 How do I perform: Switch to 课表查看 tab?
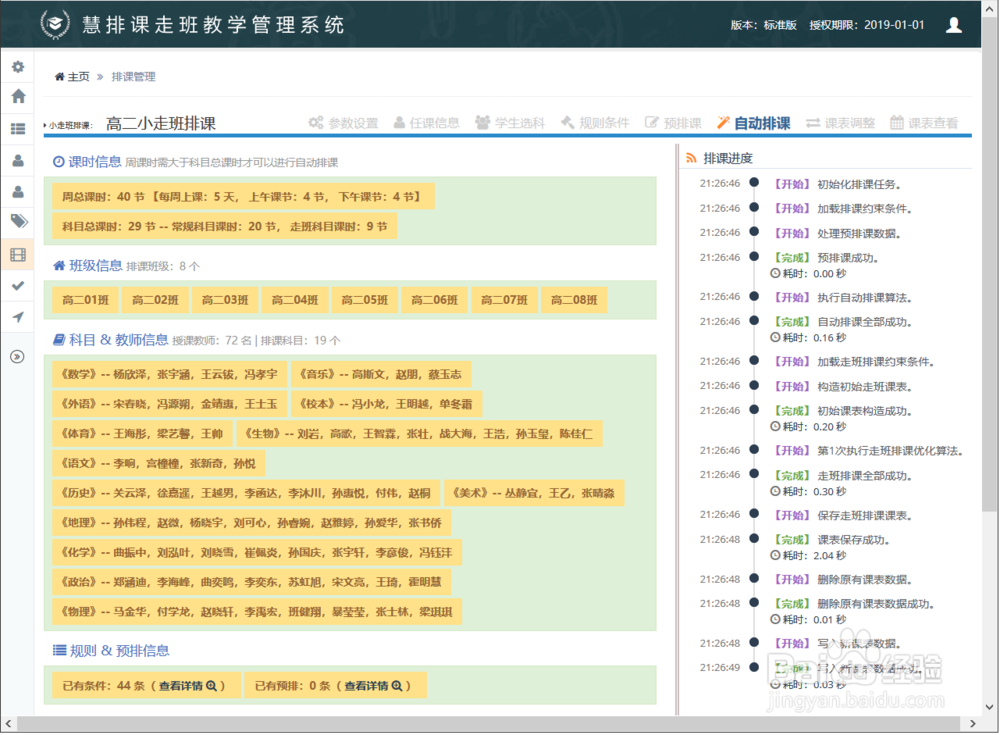[924, 123]
